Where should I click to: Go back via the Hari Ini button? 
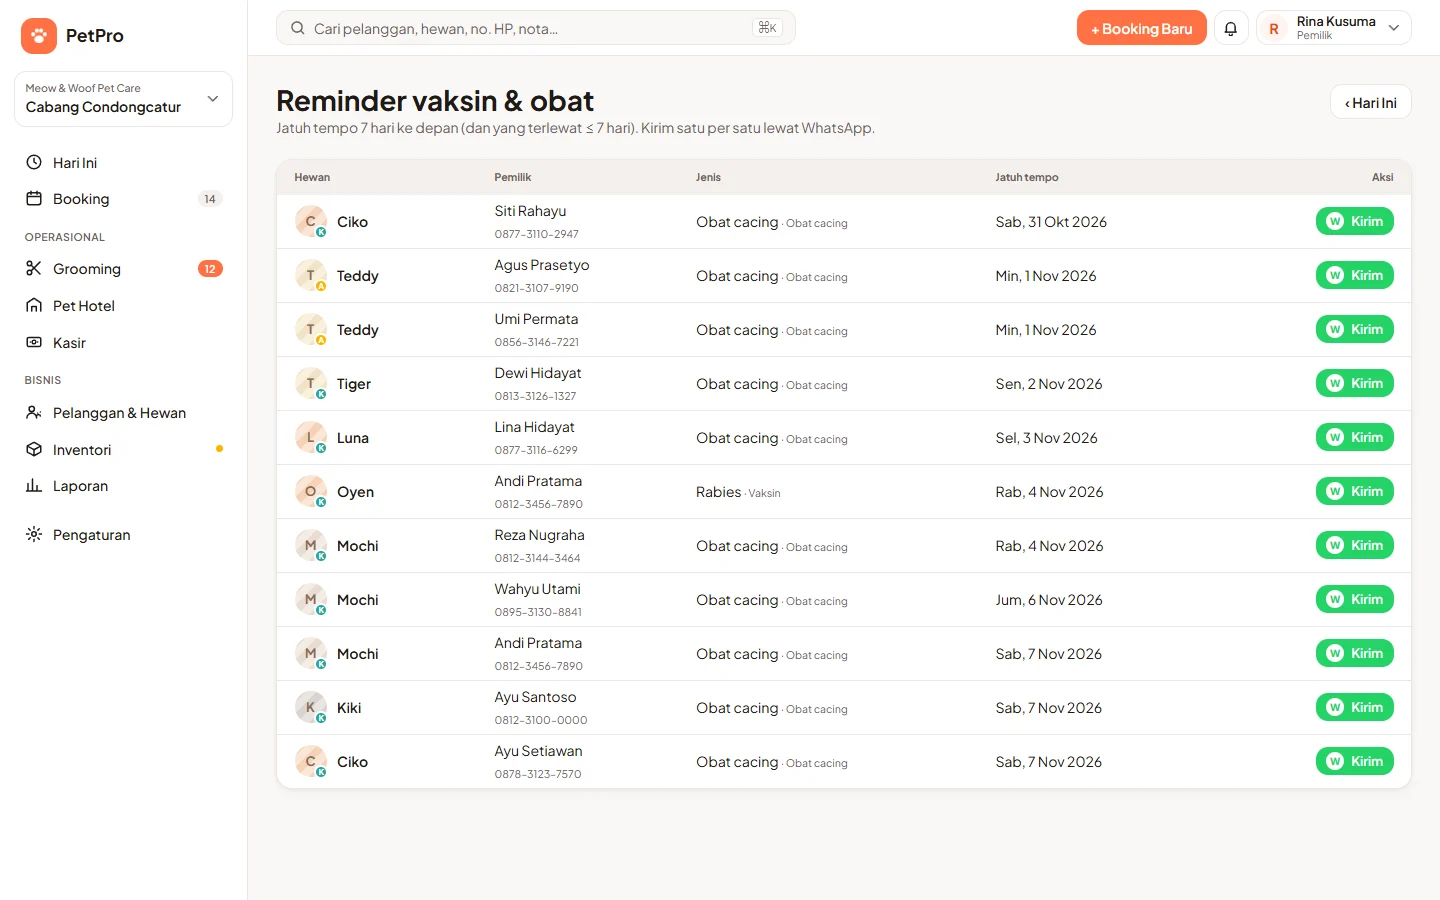[x=1371, y=102]
